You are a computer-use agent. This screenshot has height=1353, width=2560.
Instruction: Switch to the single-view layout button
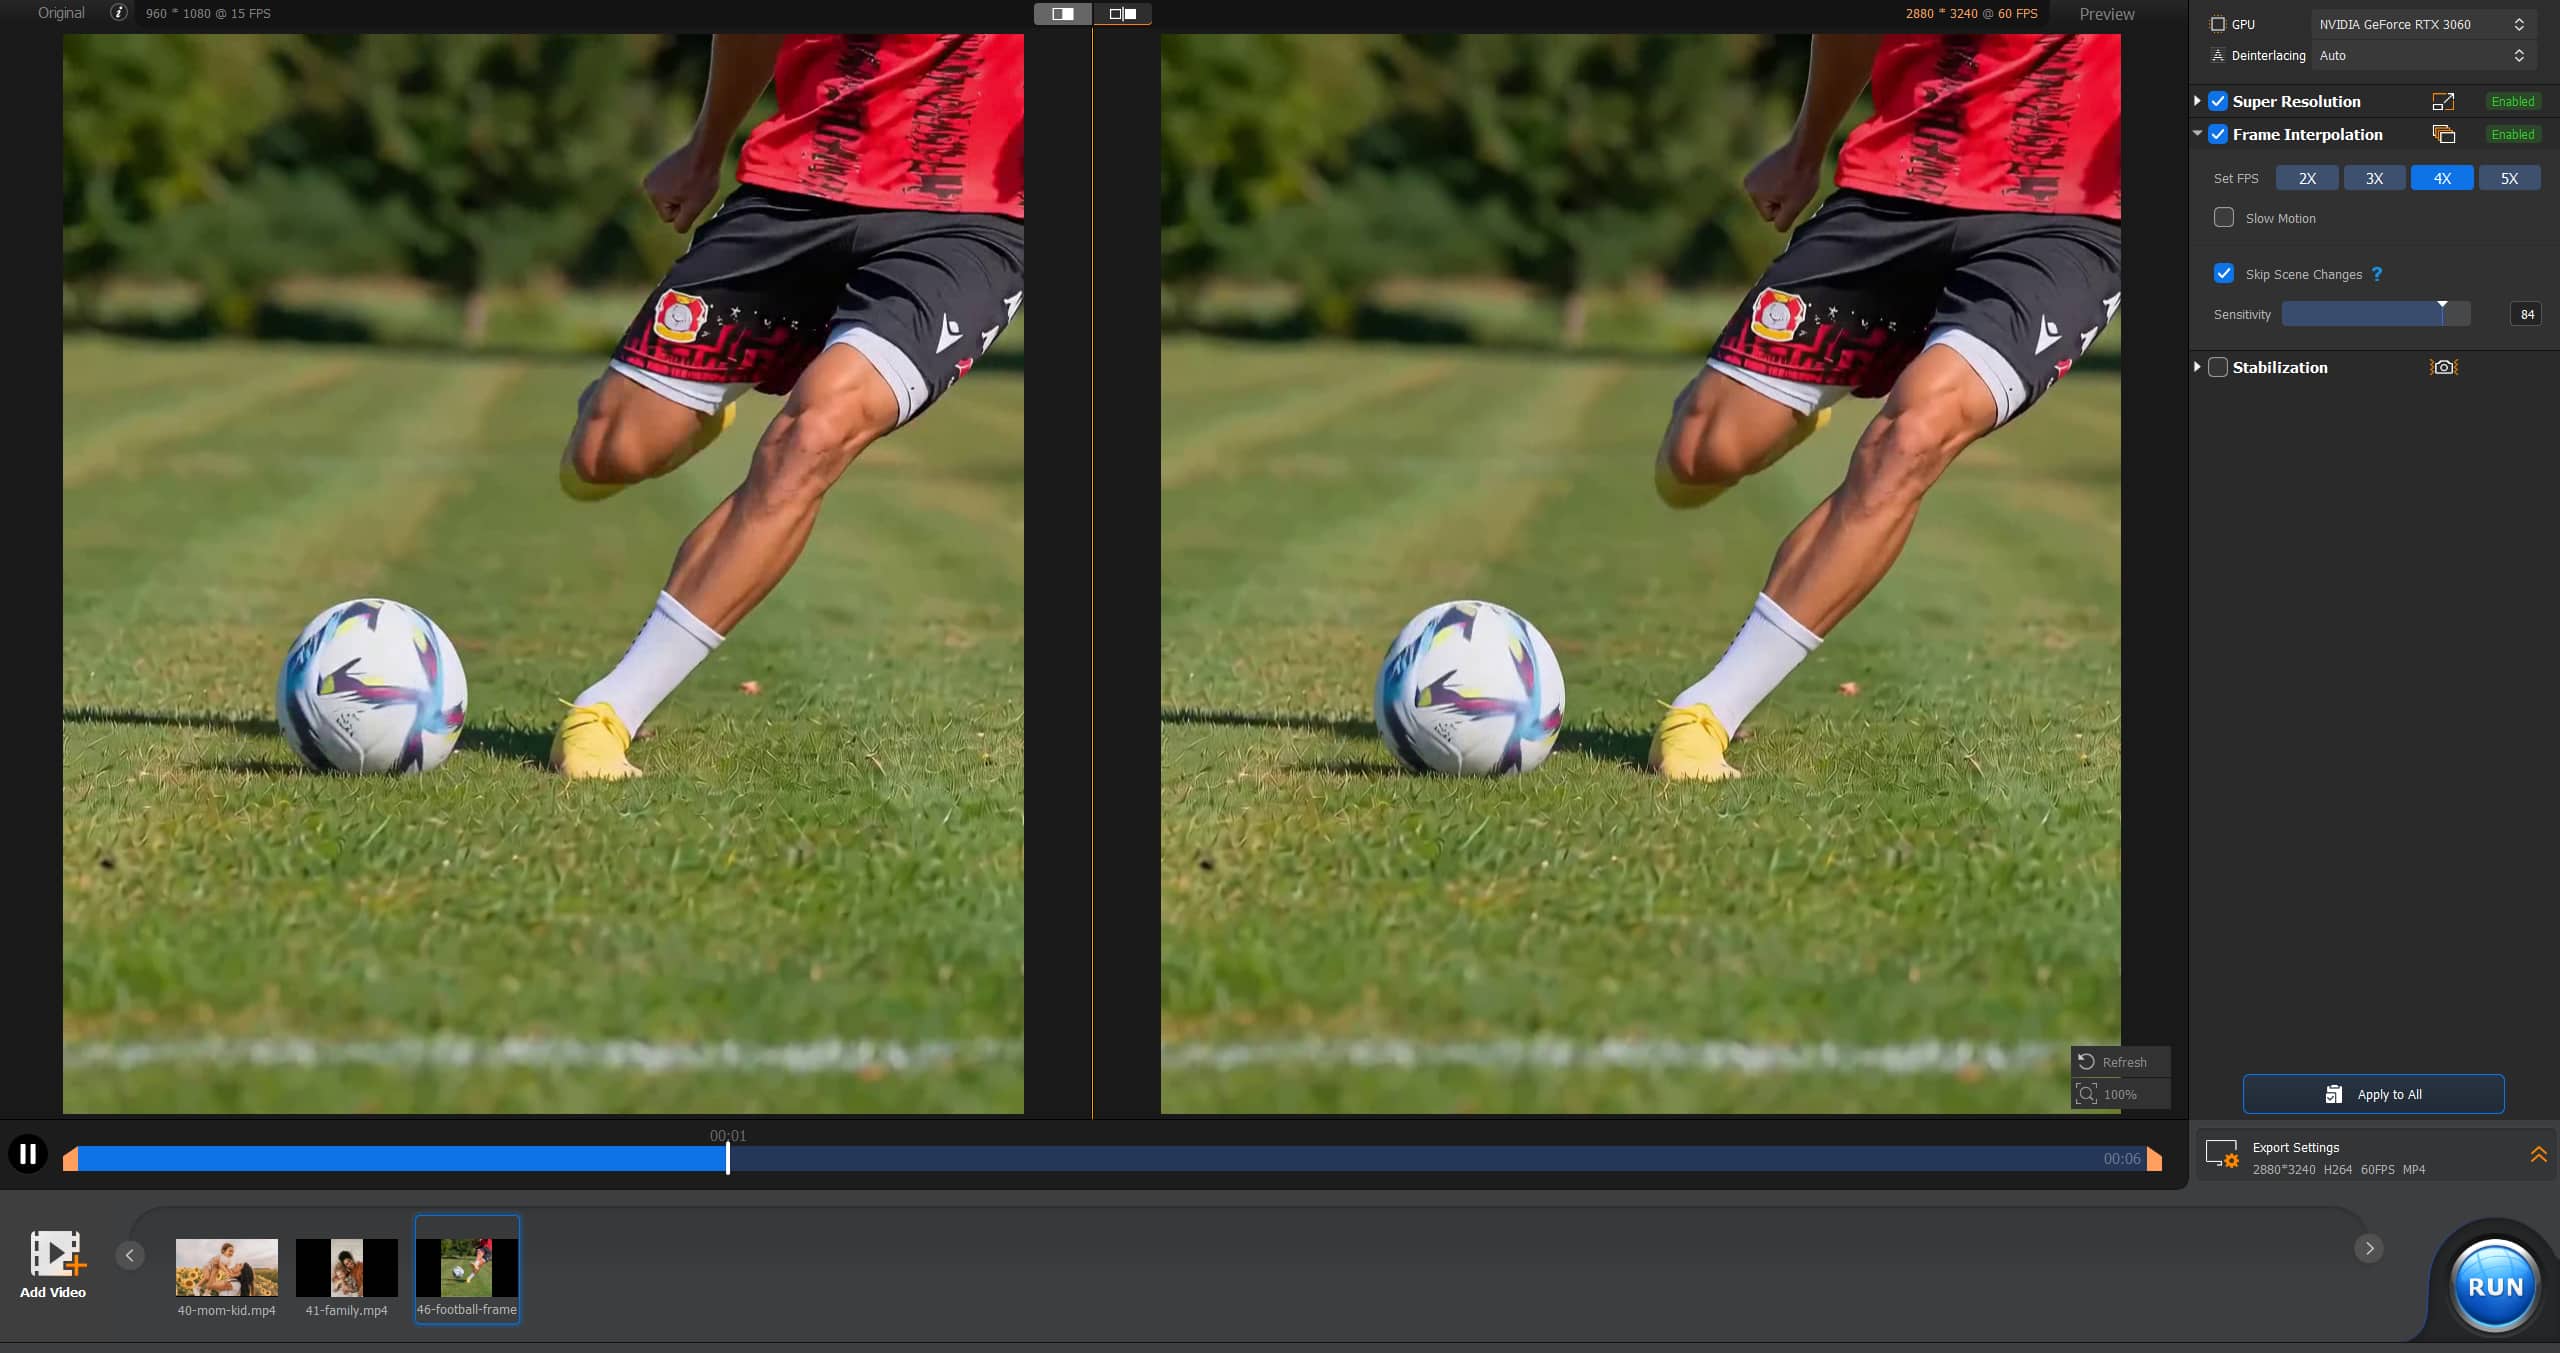[x=1062, y=14]
